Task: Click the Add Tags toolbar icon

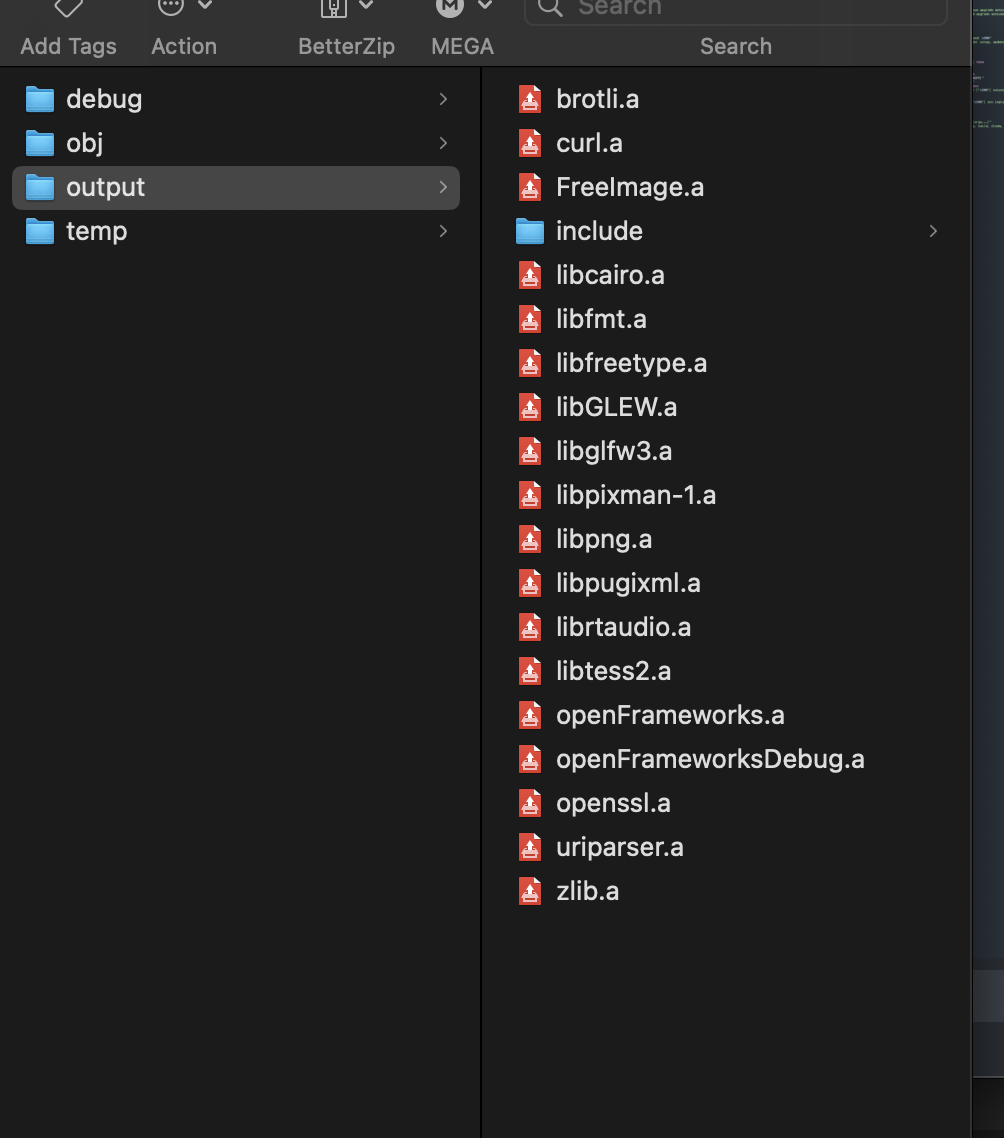Action: click(68, 8)
